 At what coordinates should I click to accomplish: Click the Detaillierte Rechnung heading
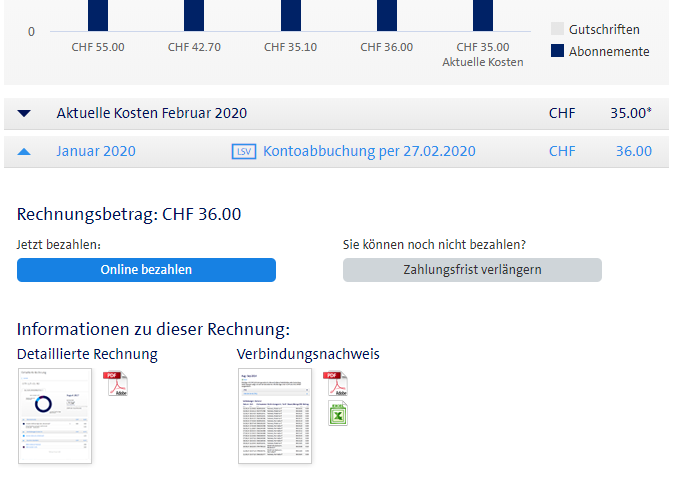coord(87,354)
